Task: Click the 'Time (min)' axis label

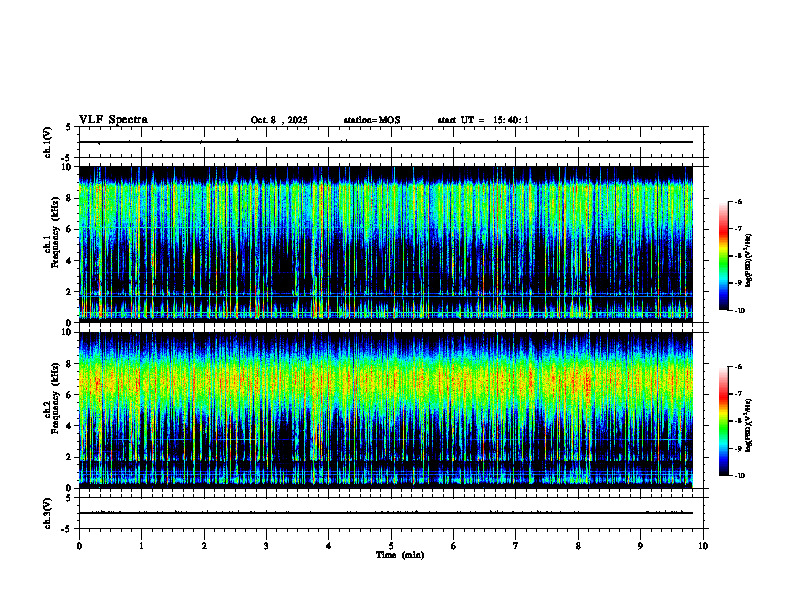Action: coord(400,555)
